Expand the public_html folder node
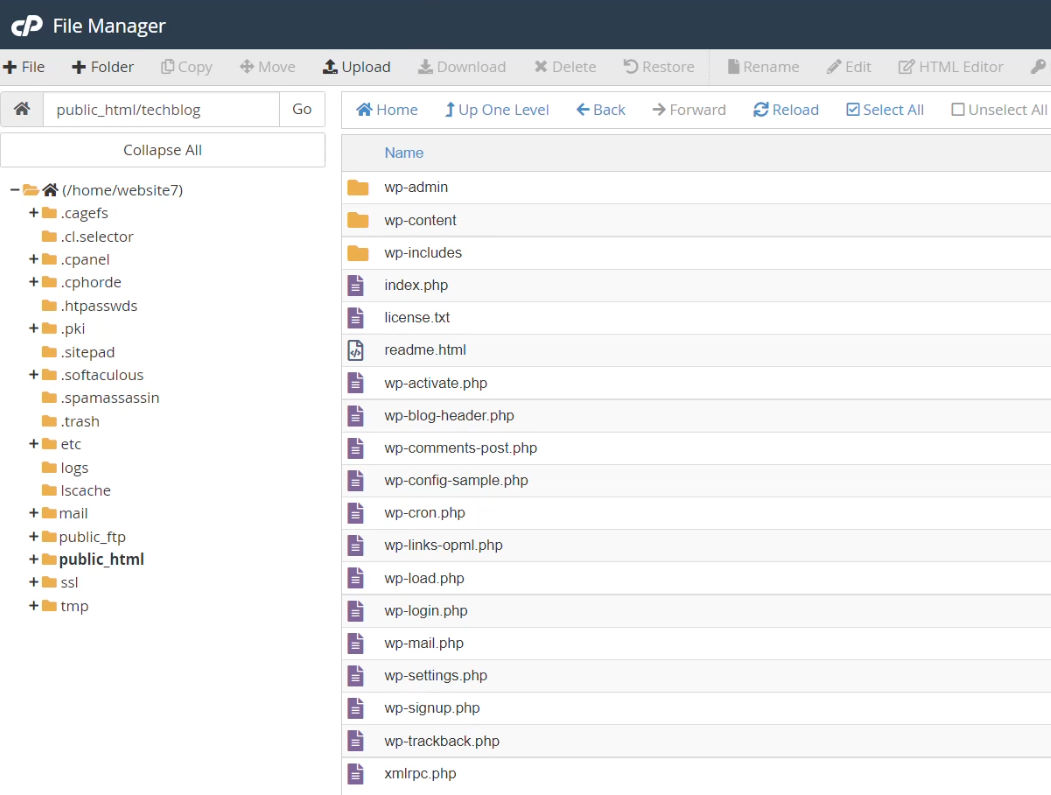Screen dimensions: 1051x795 click(x=34, y=560)
